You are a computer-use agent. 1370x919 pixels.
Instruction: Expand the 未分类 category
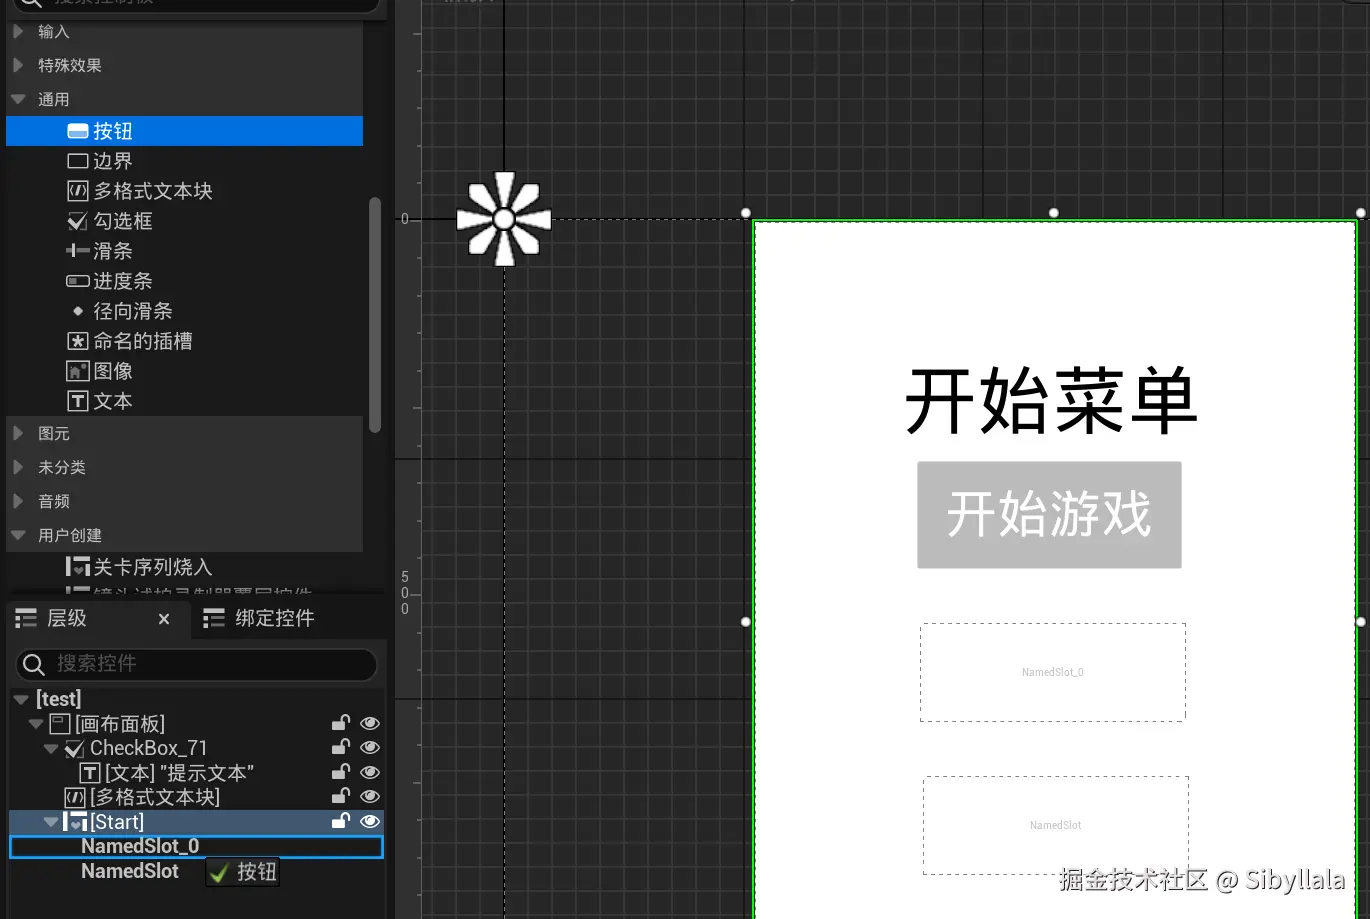[18, 467]
